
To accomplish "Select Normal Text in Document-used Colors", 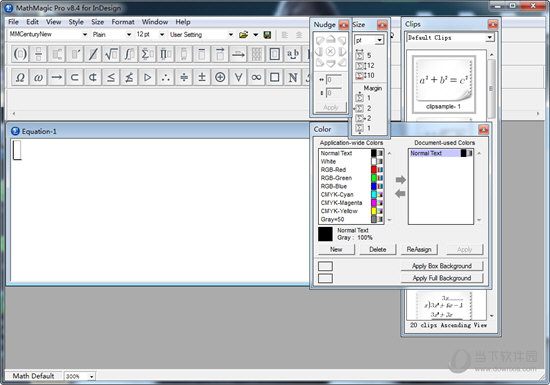I will coord(441,153).
